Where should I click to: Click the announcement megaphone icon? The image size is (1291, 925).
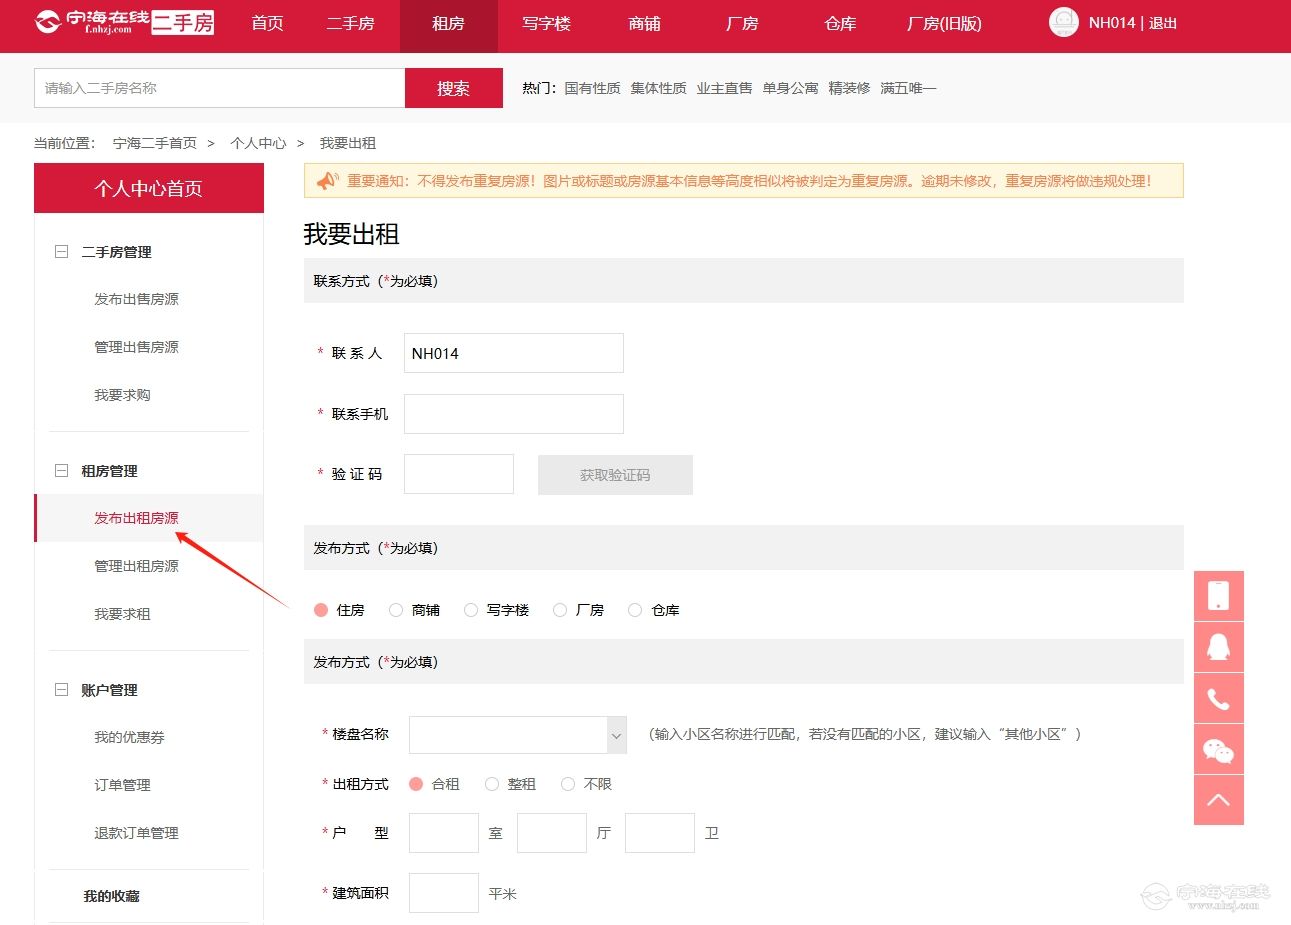(327, 181)
